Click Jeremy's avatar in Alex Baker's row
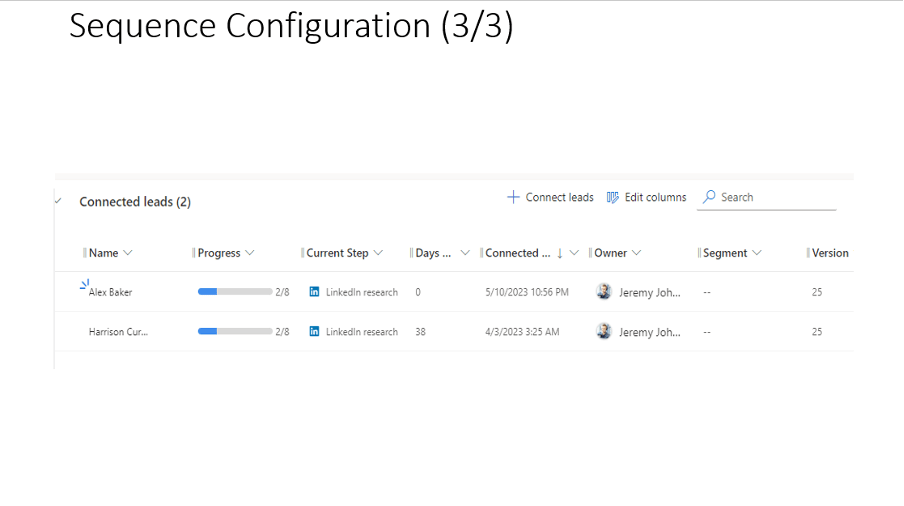The height and width of the screenshot is (506, 904). [604, 292]
